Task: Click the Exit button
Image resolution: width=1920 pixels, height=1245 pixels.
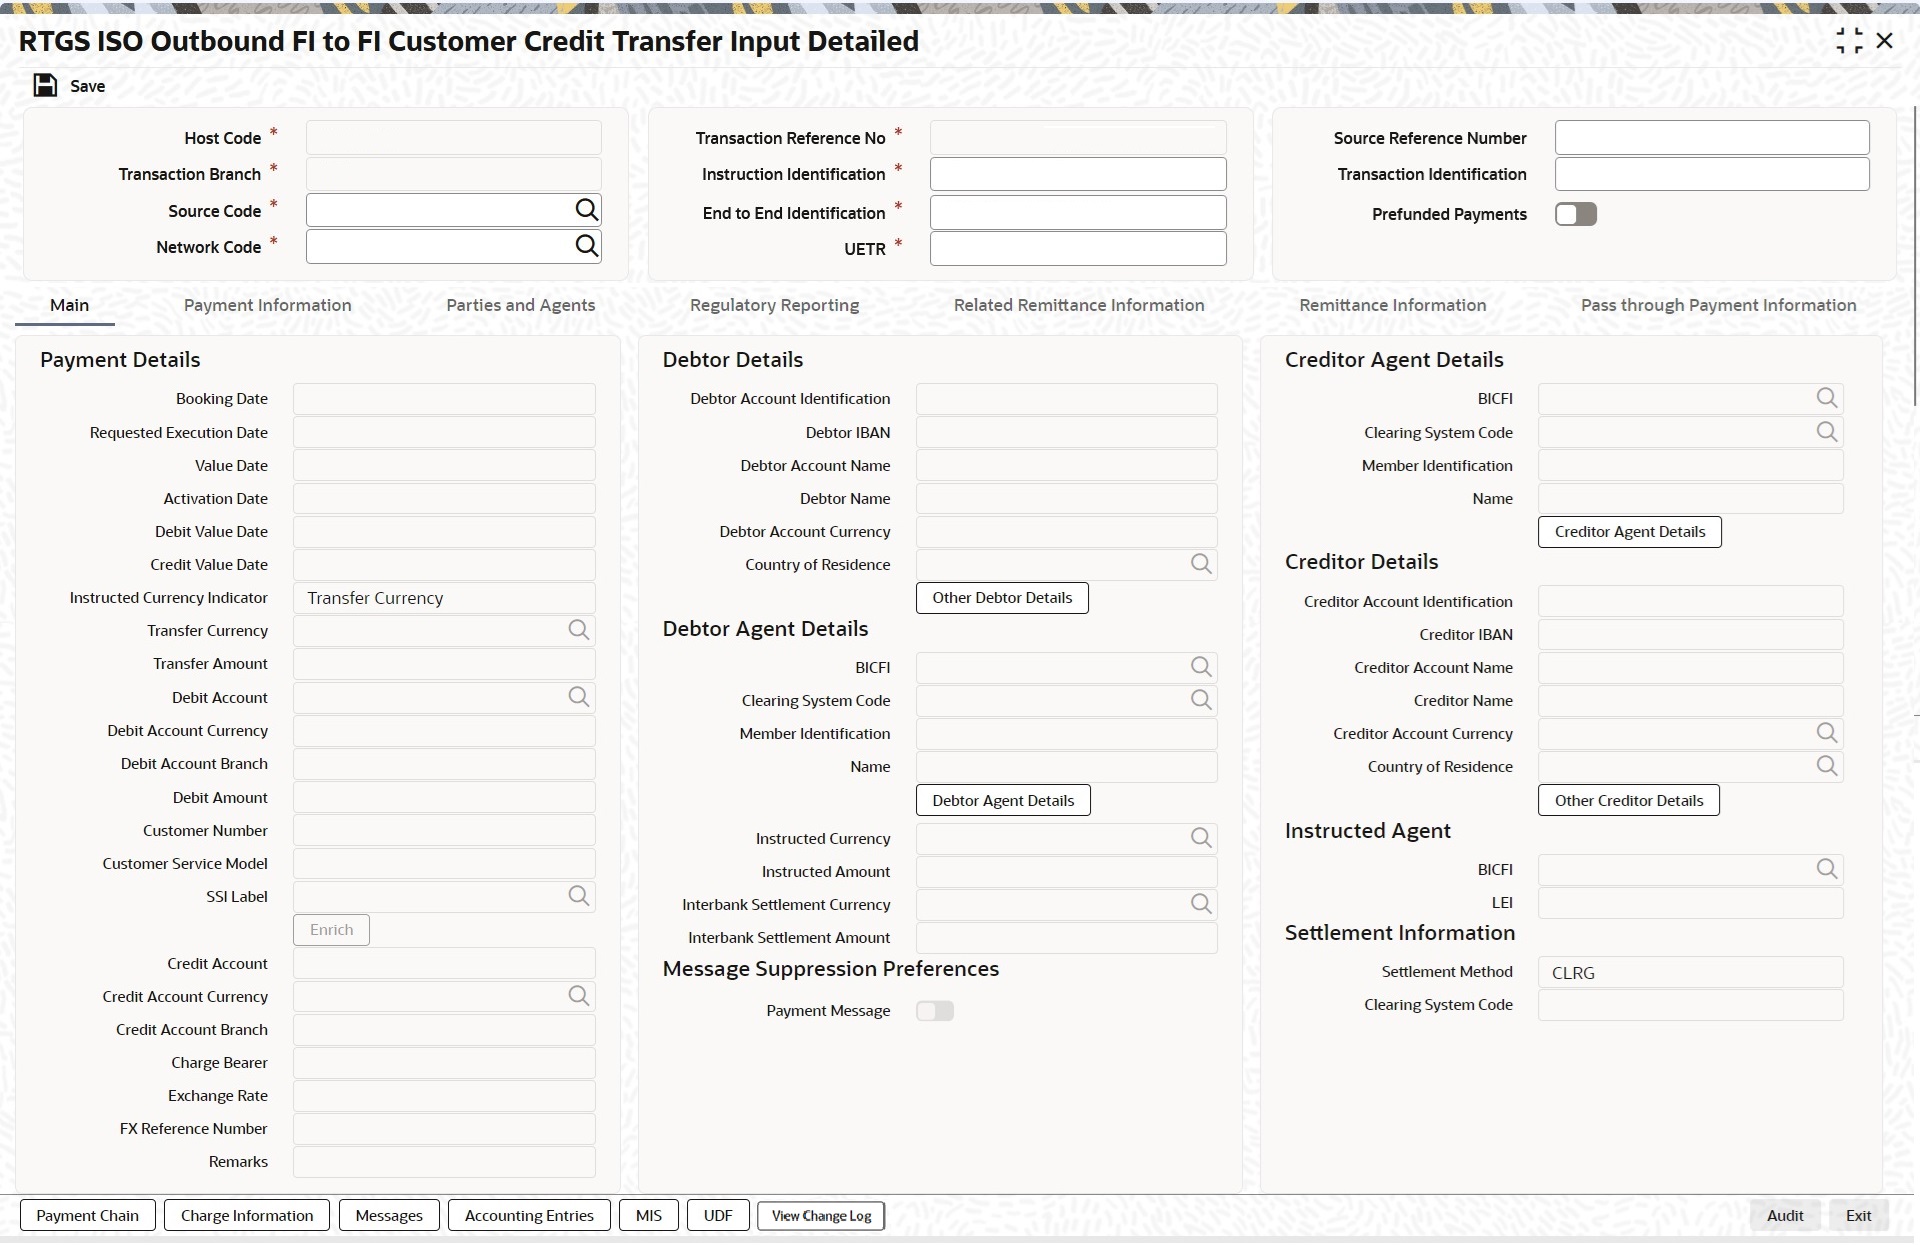Action: pos(1858,1216)
